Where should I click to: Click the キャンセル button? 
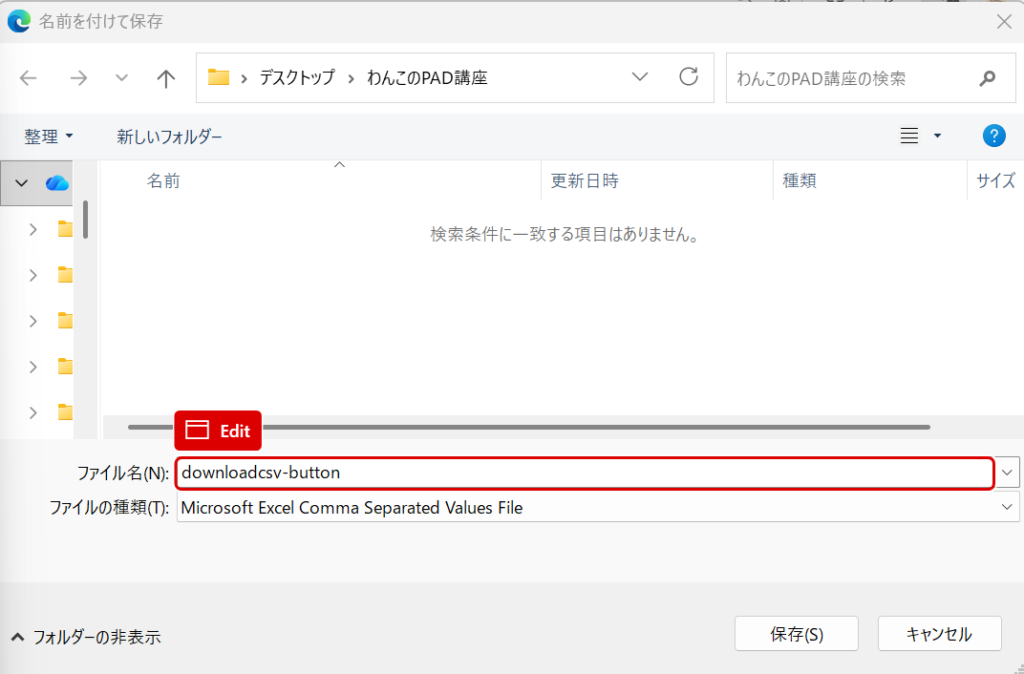point(939,634)
